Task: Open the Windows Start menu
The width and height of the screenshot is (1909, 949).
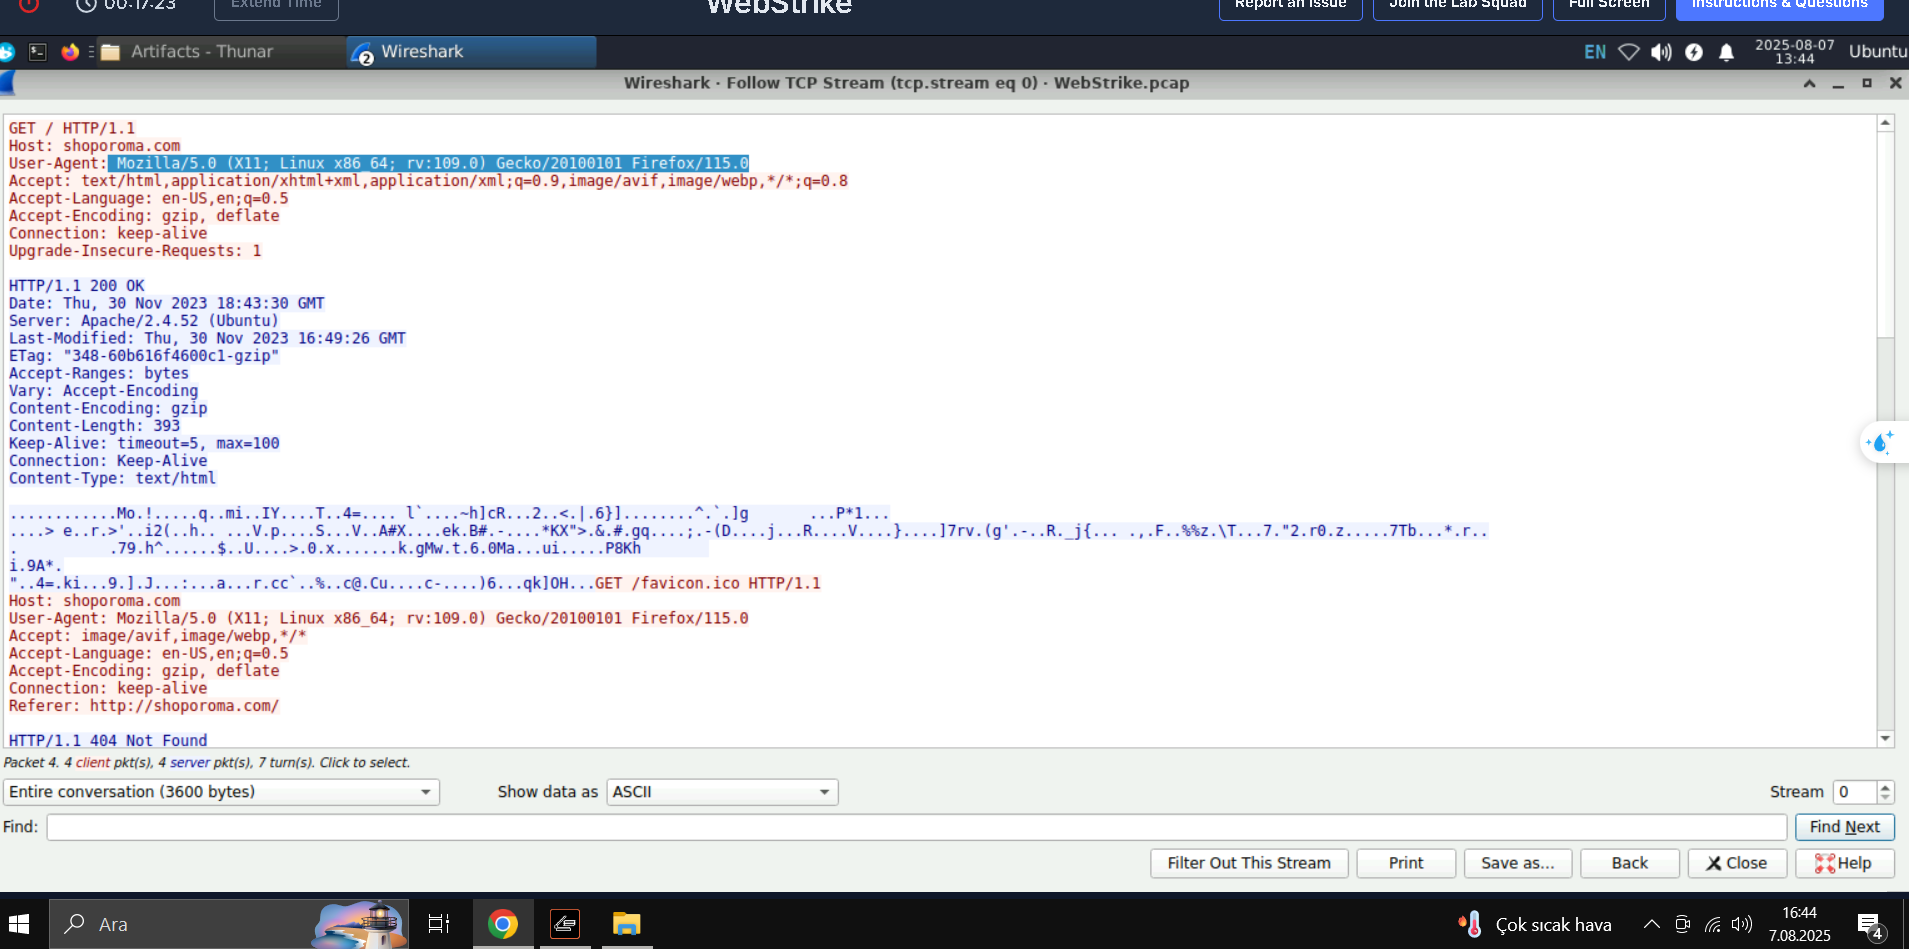Action: [19, 924]
